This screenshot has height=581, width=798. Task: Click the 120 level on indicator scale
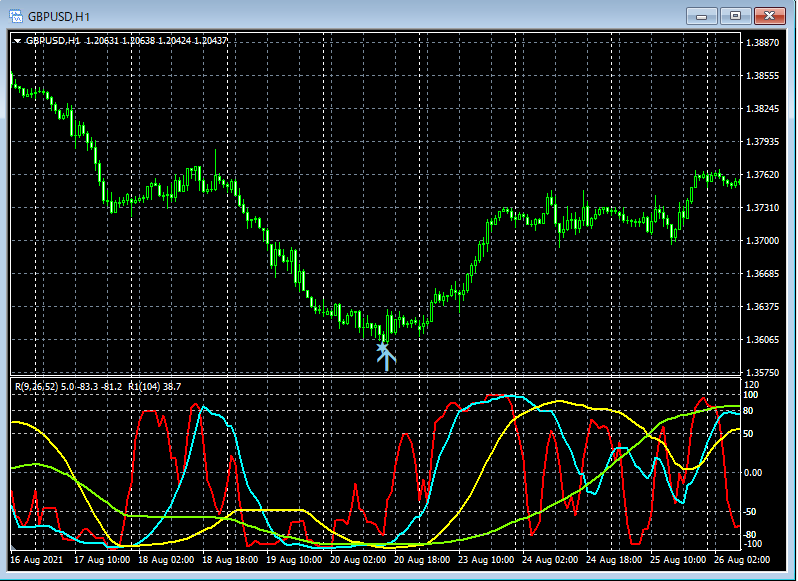point(753,384)
